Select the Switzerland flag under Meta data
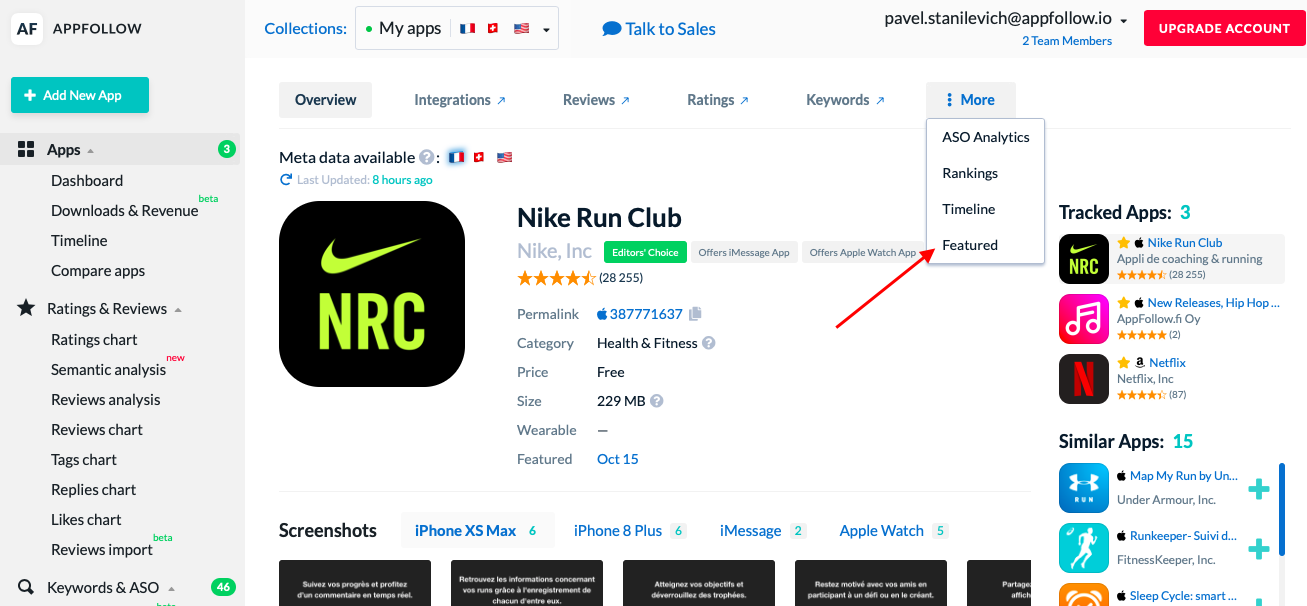 479,157
